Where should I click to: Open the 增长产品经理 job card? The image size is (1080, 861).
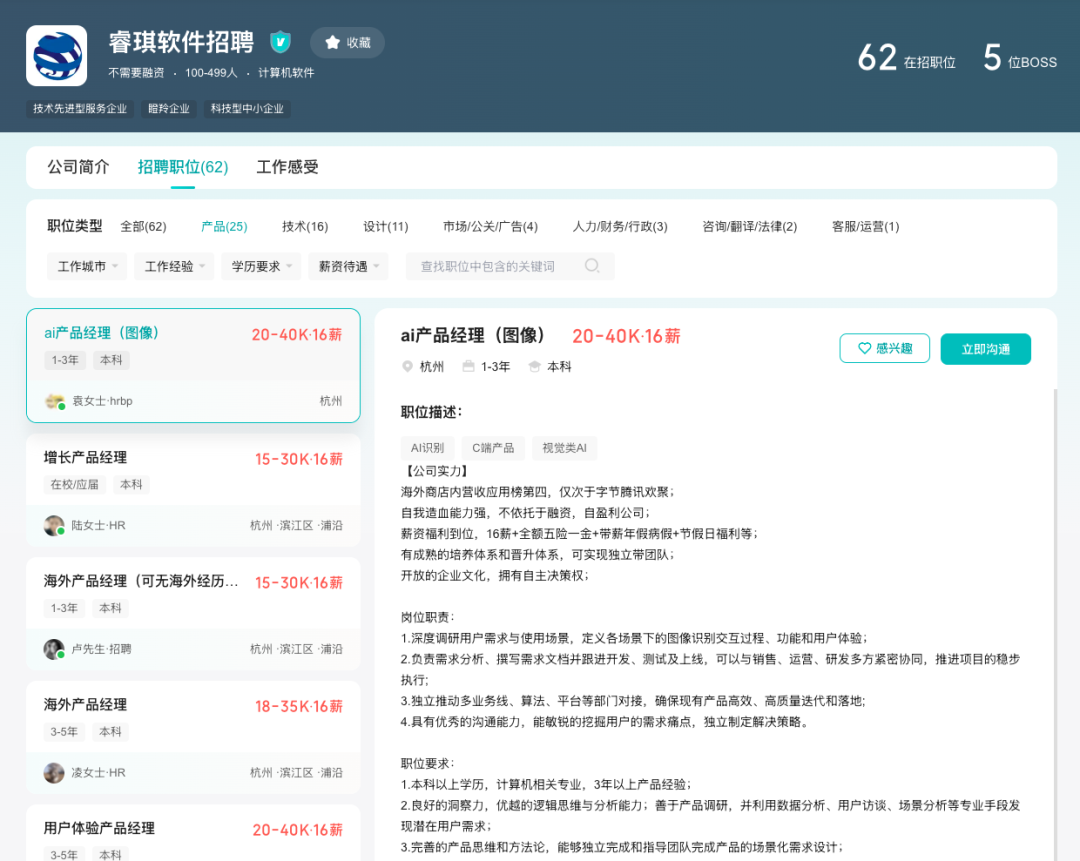(193, 490)
